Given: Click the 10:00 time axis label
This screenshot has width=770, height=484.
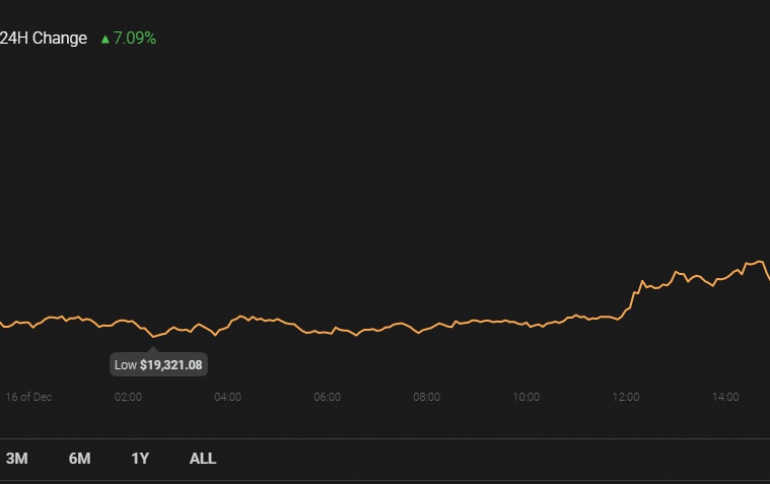Looking at the screenshot, I should click(527, 397).
